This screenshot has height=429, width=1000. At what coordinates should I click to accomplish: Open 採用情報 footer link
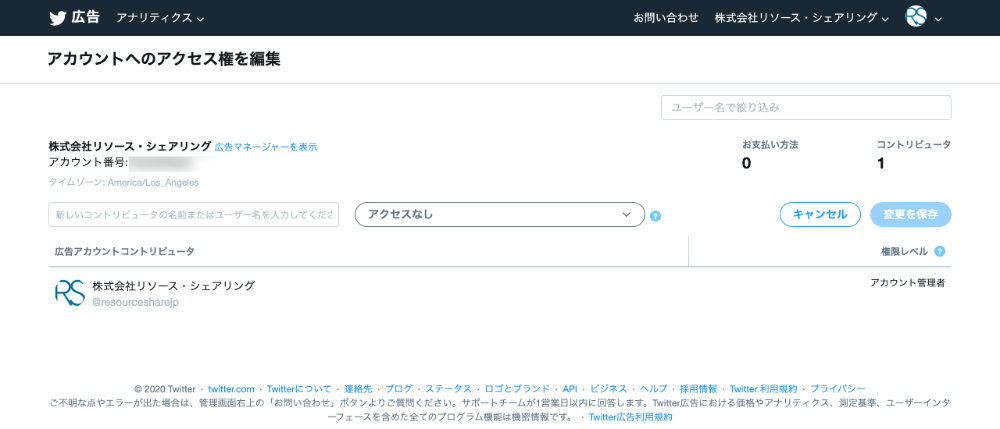click(x=698, y=389)
